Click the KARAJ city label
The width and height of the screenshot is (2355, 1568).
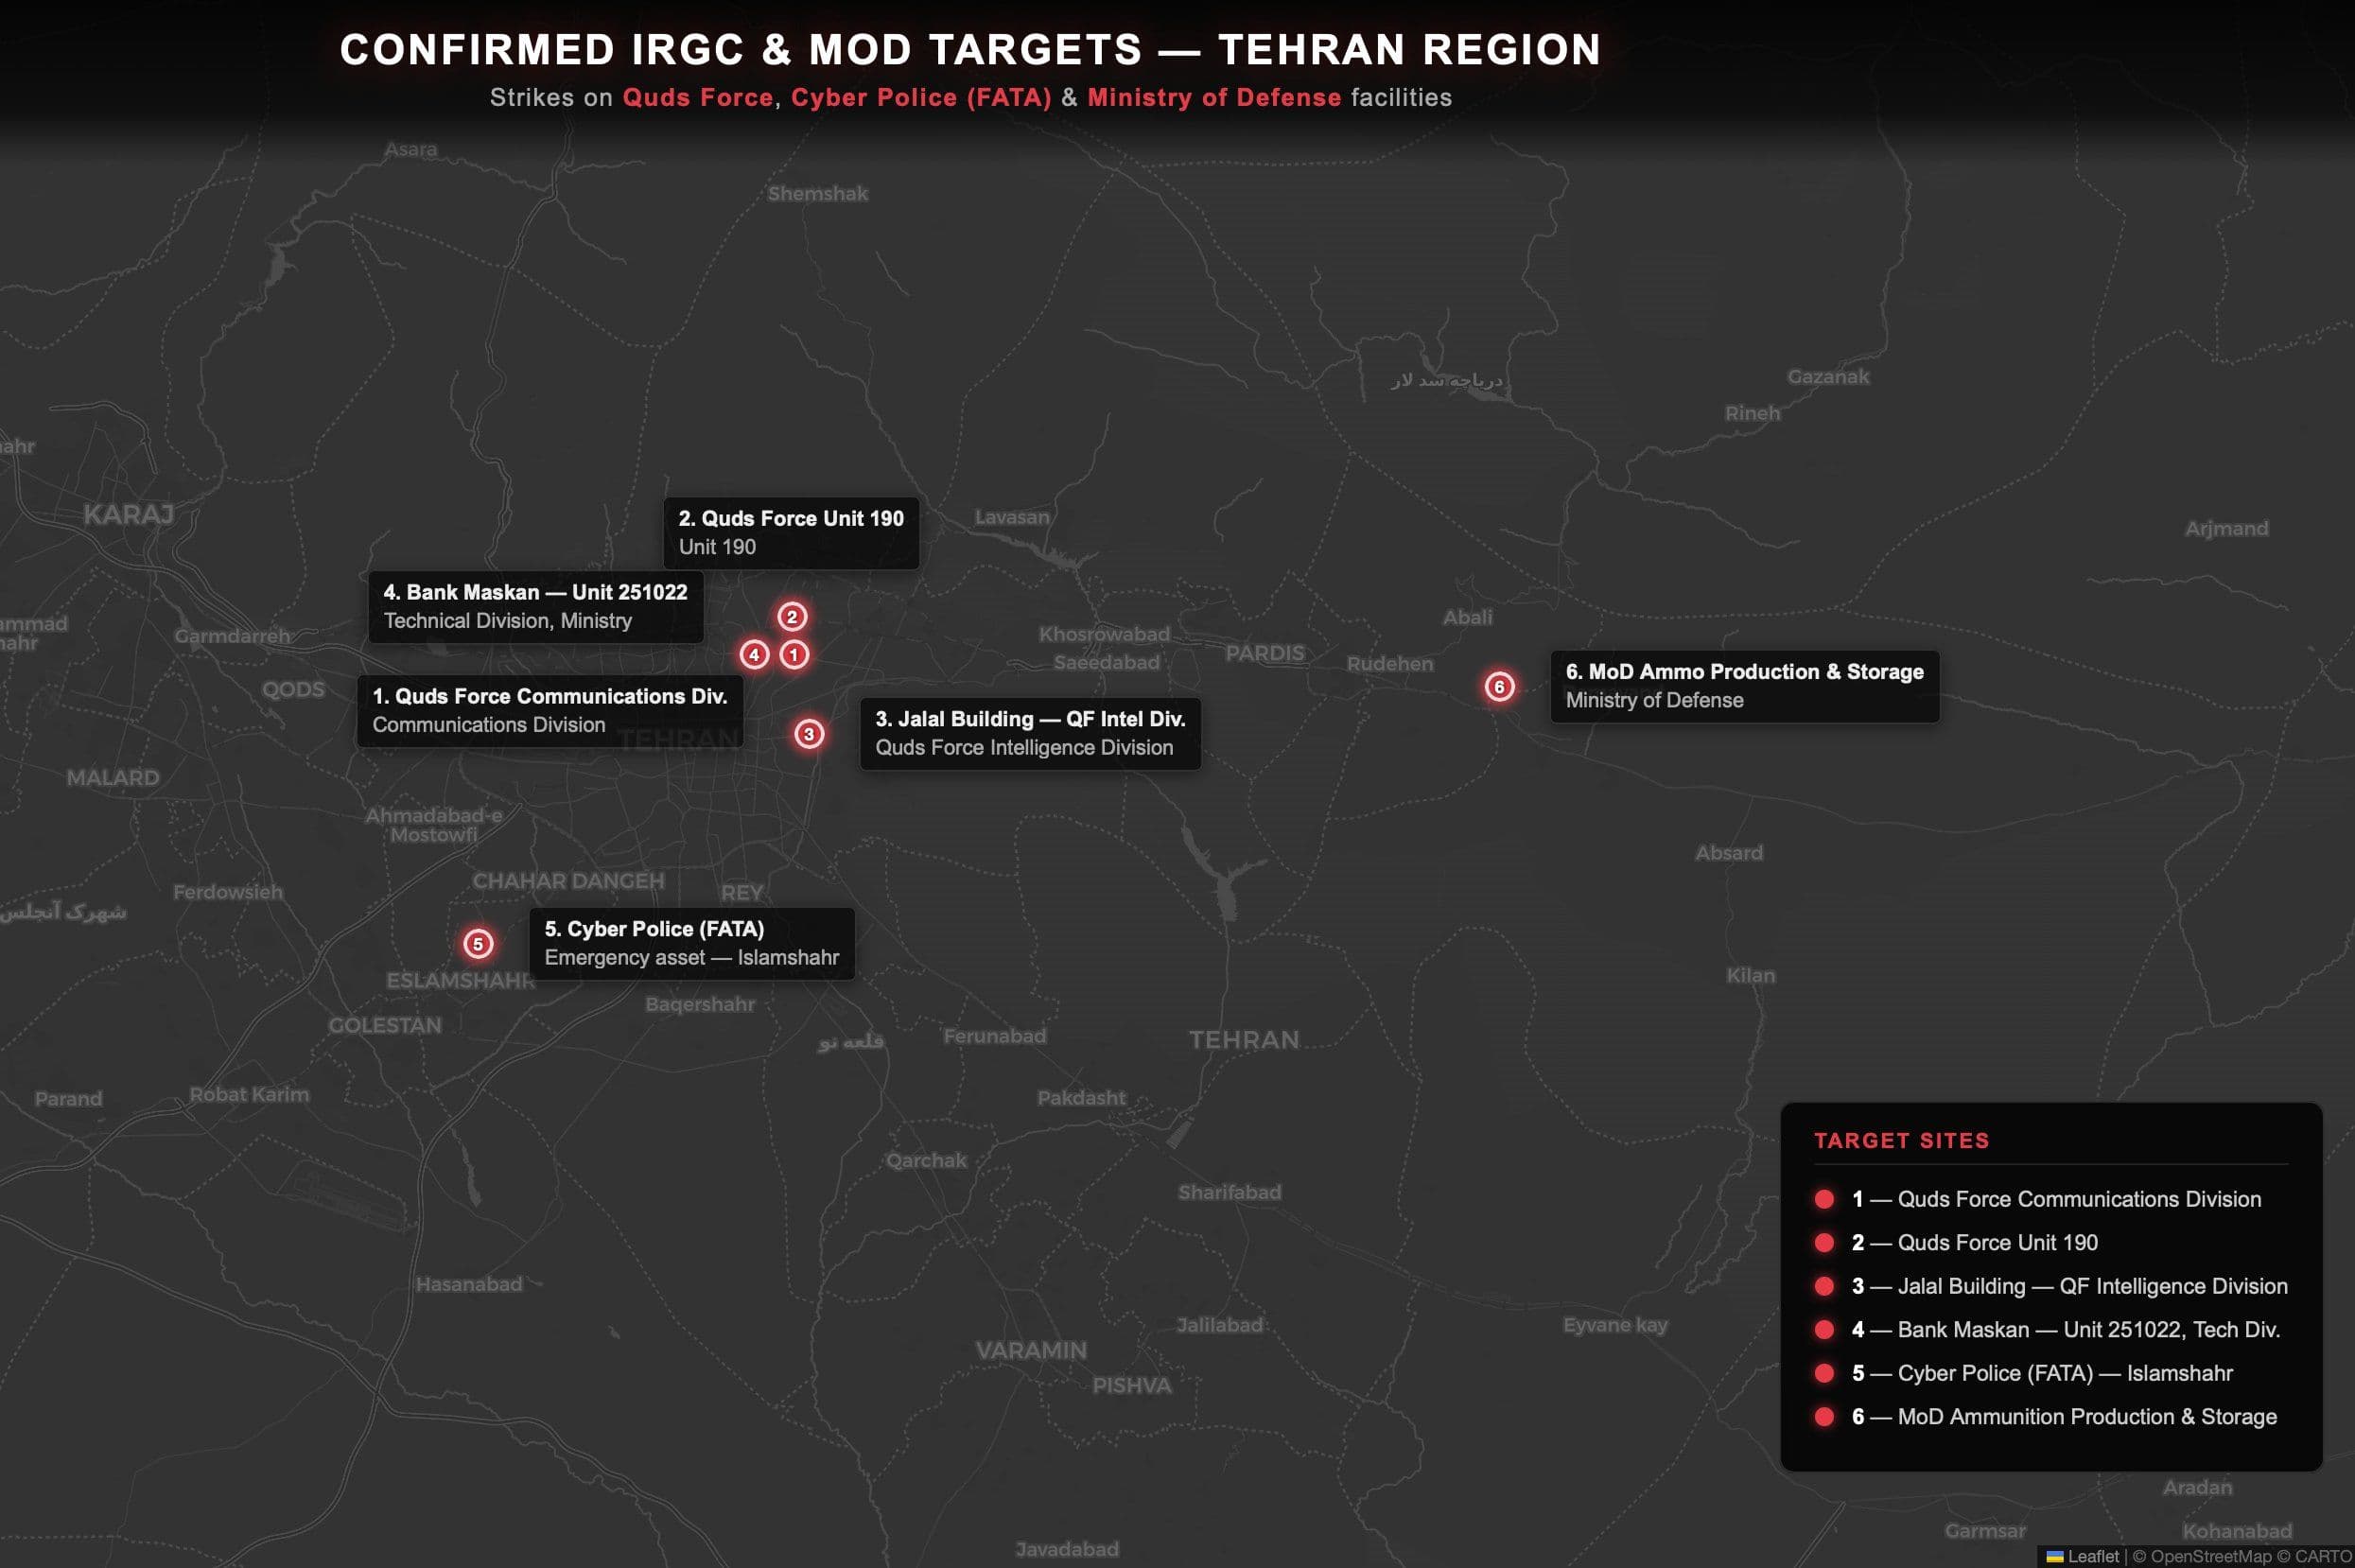coord(128,515)
